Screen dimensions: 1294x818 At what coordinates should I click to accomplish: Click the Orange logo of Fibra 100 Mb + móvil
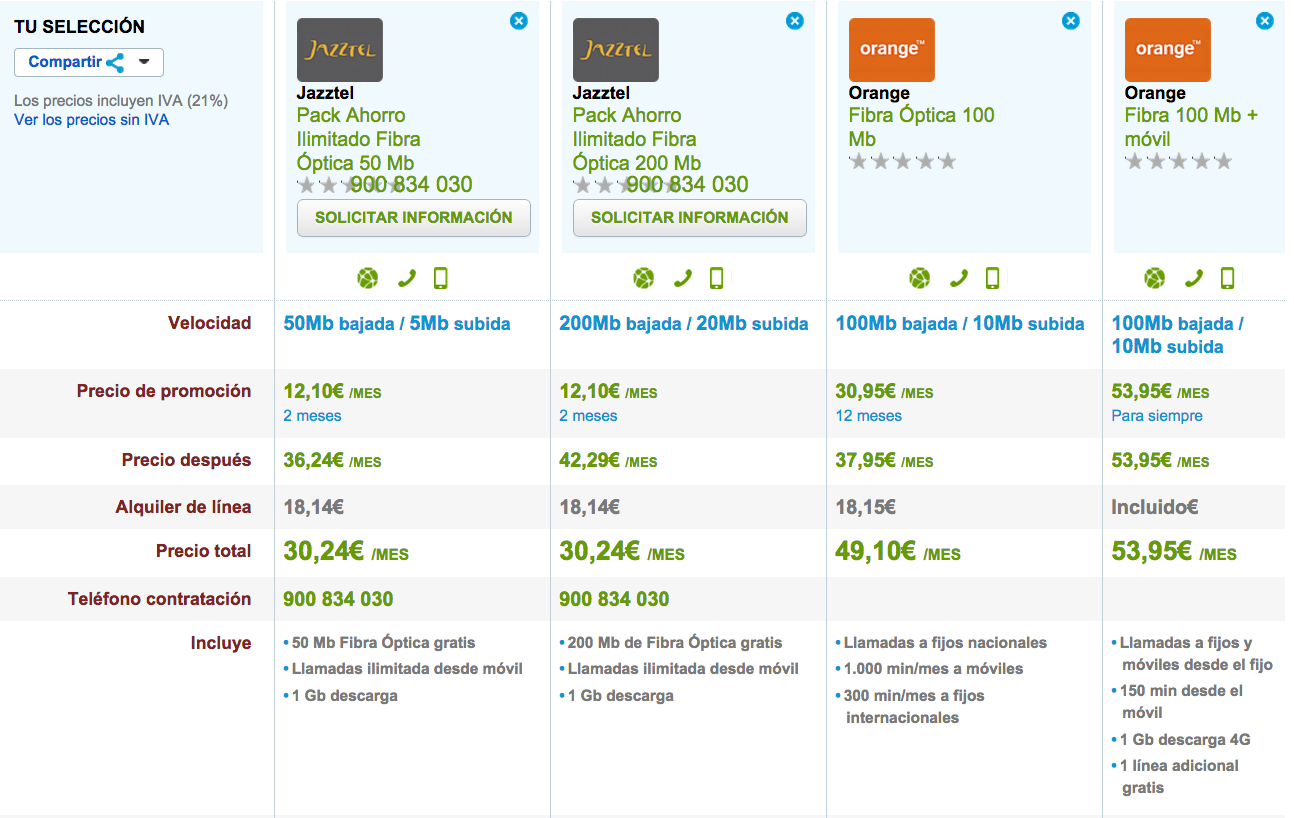coord(1168,50)
